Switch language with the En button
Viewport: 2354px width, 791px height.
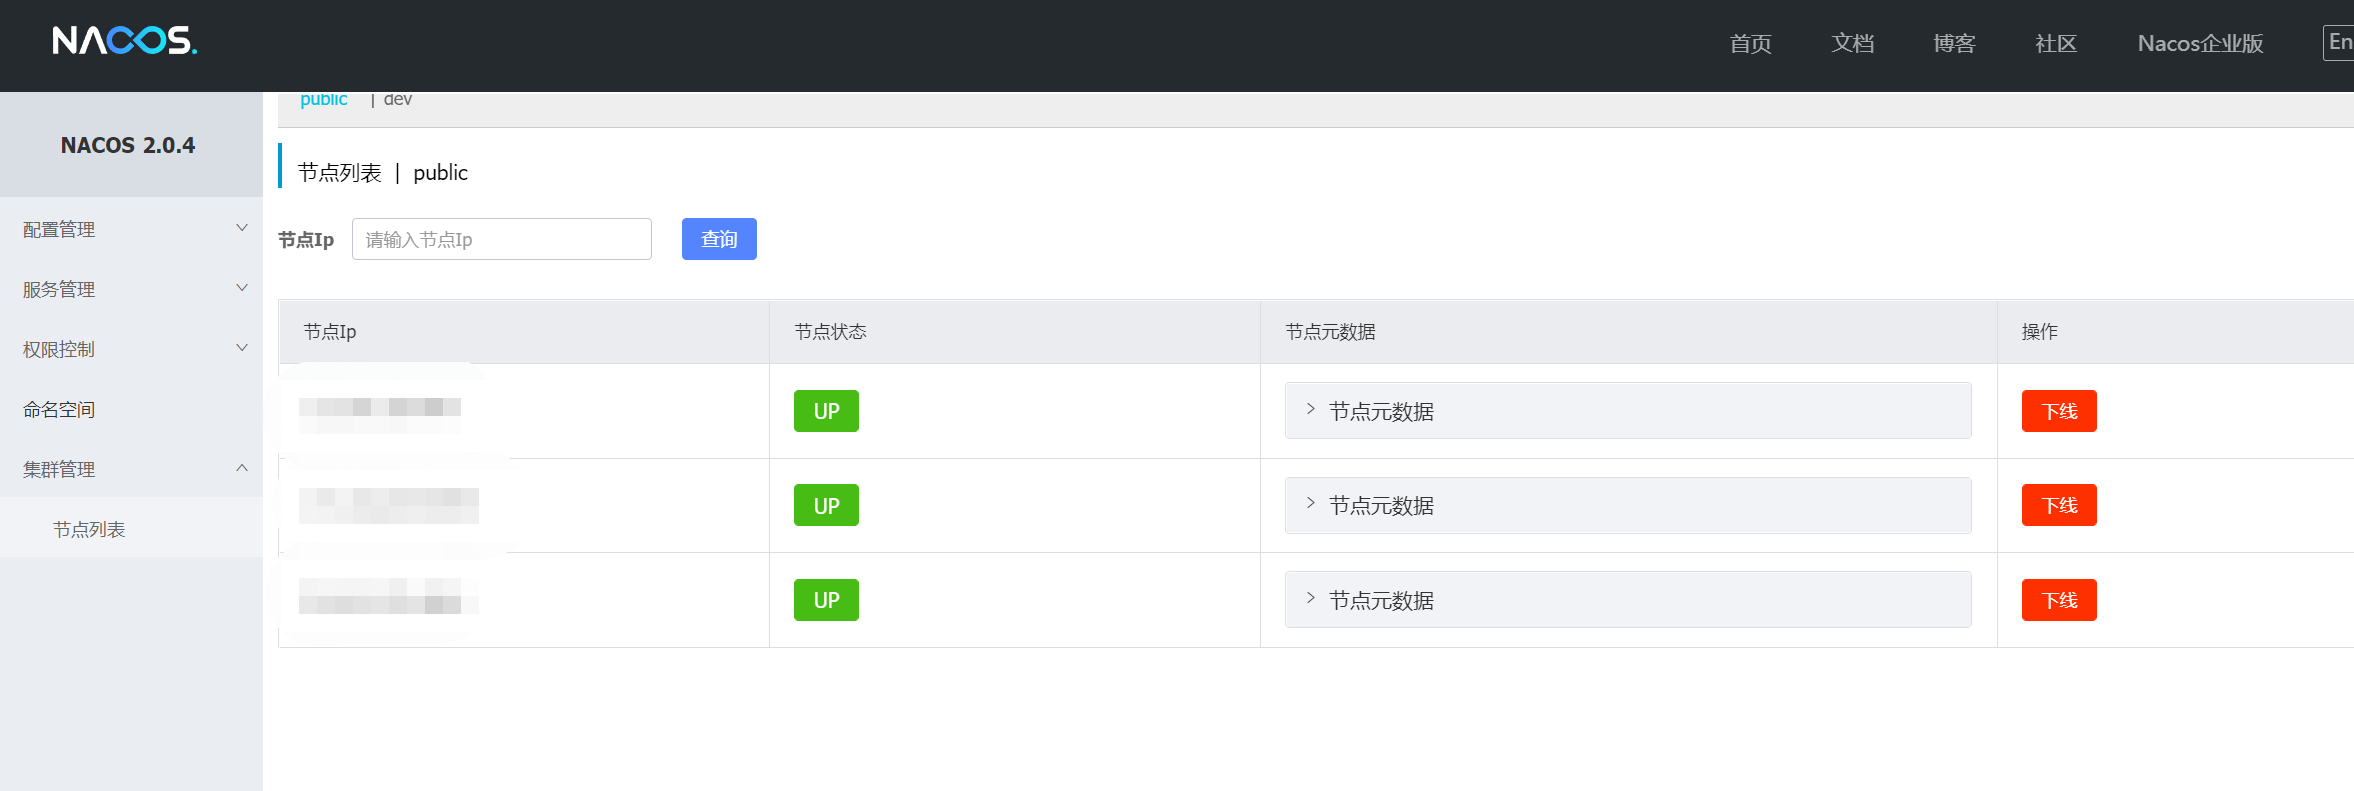pyautogui.click(x=2339, y=42)
